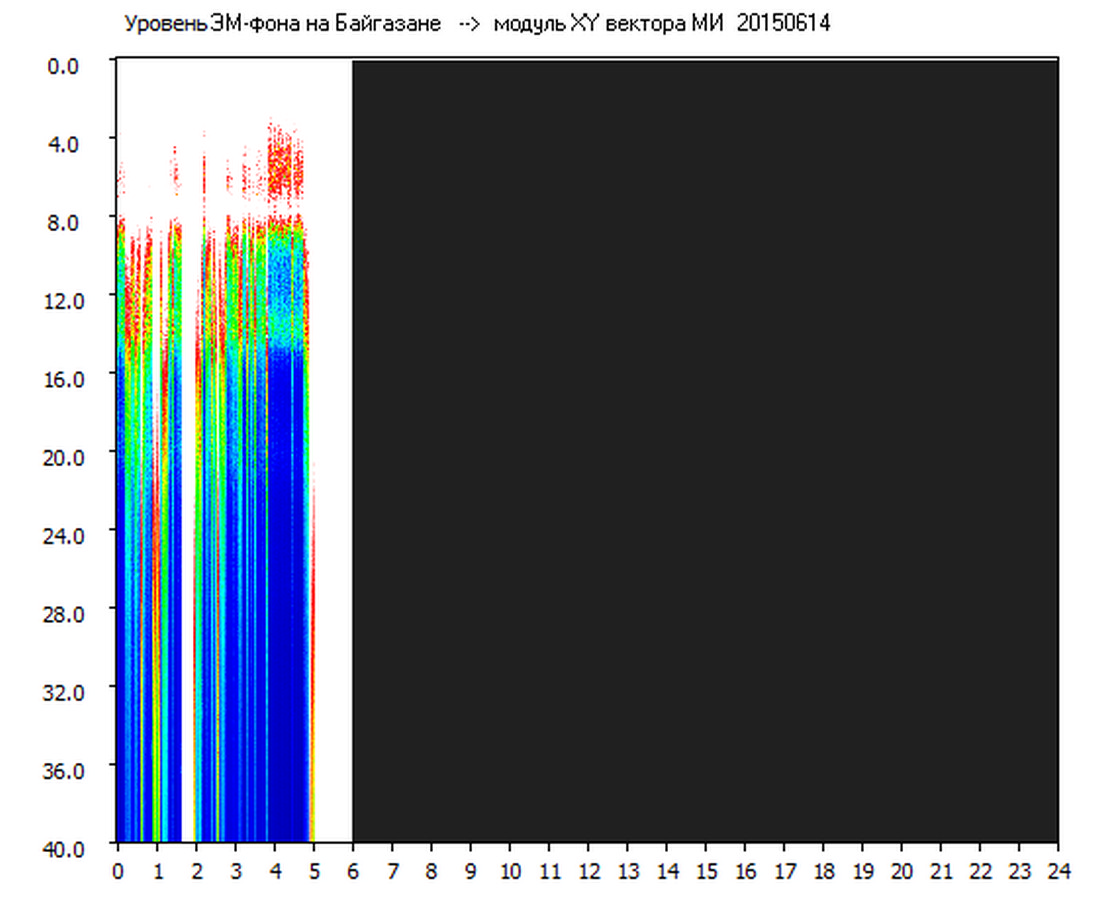
Task: Click the x-axis hour label '12'
Action: [x=589, y=871]
